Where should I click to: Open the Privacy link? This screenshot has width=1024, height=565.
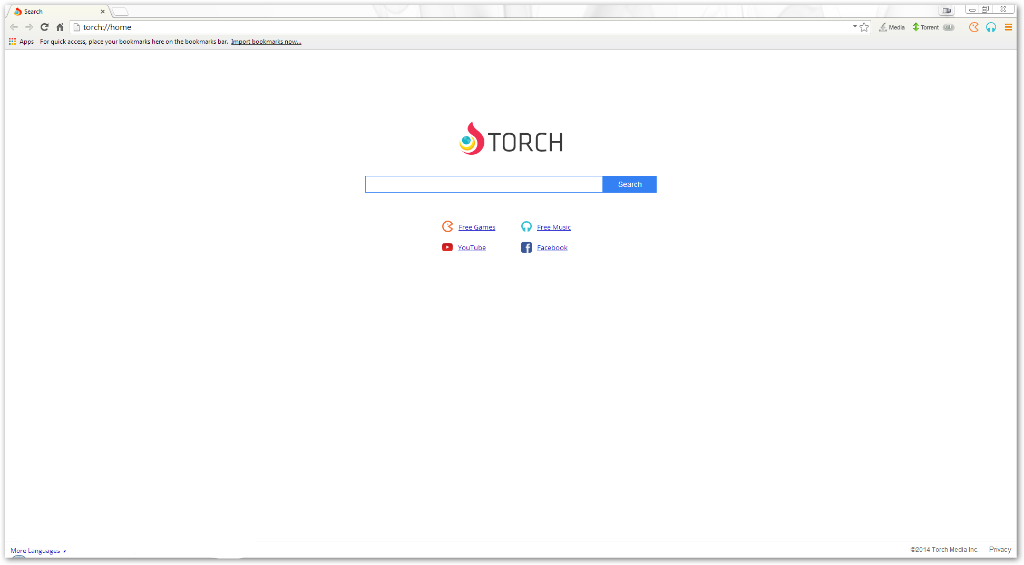(1000, 549)
